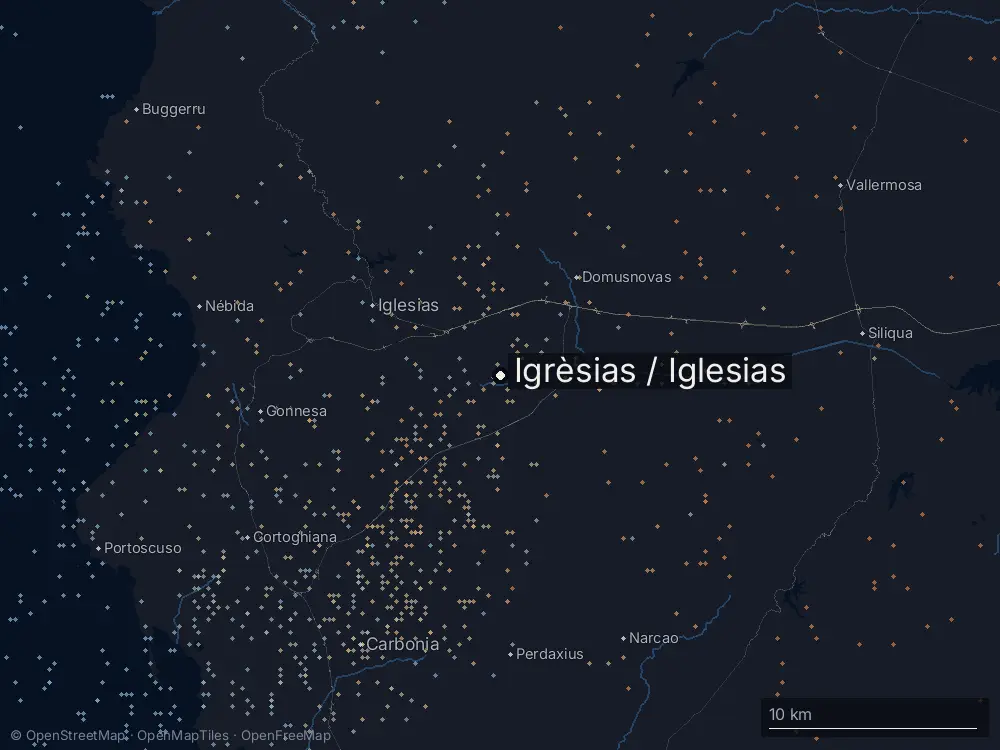Click the white marker dot beside Igrèsias
1000x750 pixels.
pyautogui.click(x=501, y=376)
